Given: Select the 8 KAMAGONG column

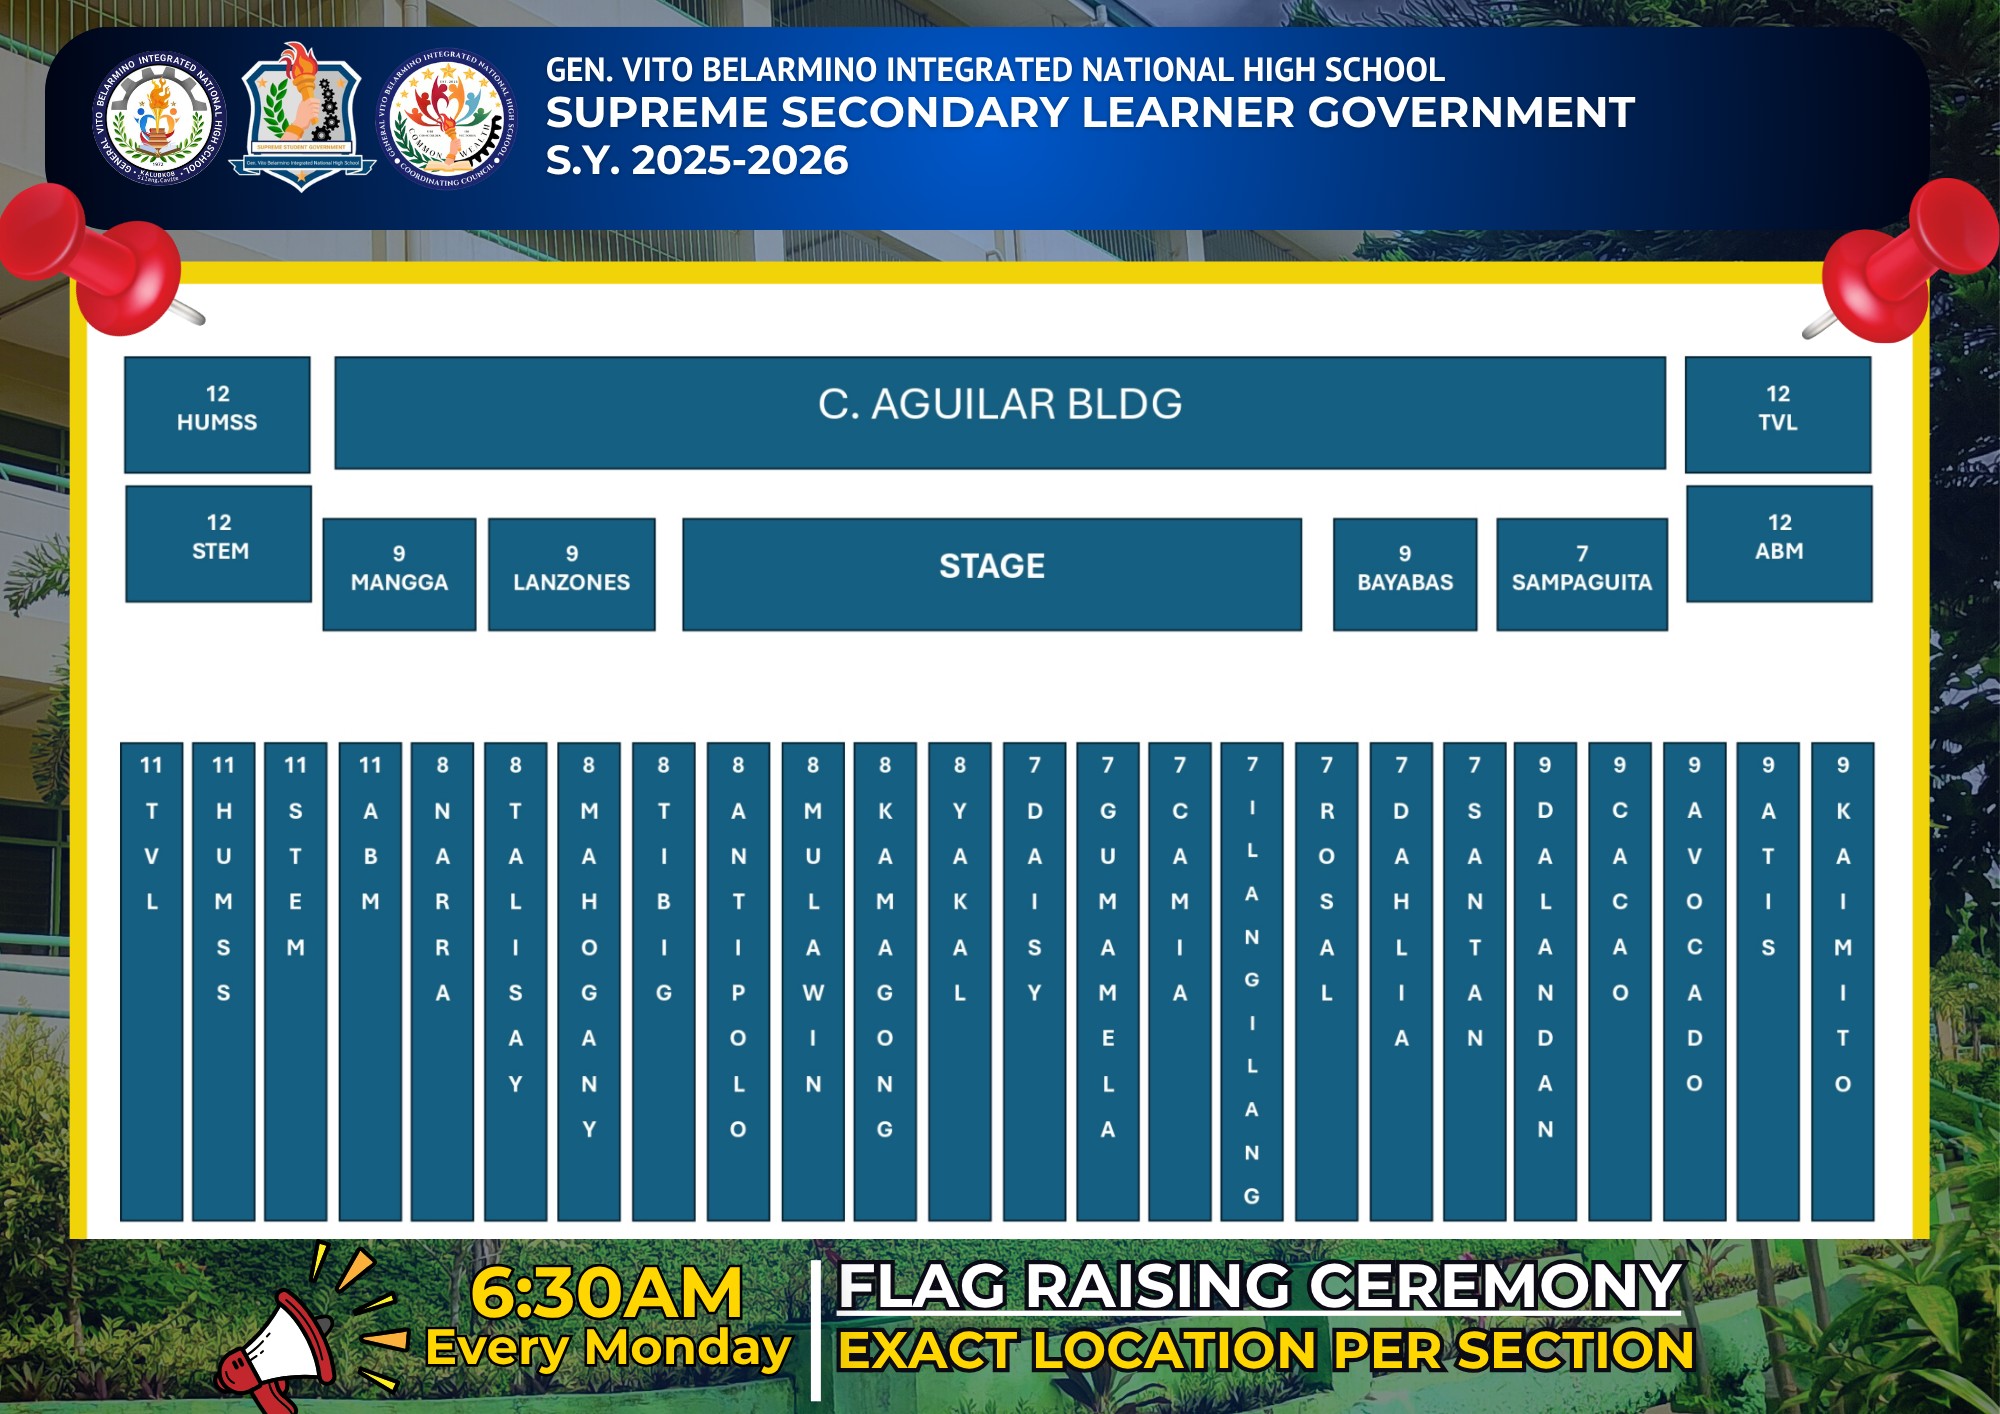Looking at the screenshot, I should coord(886,981).
